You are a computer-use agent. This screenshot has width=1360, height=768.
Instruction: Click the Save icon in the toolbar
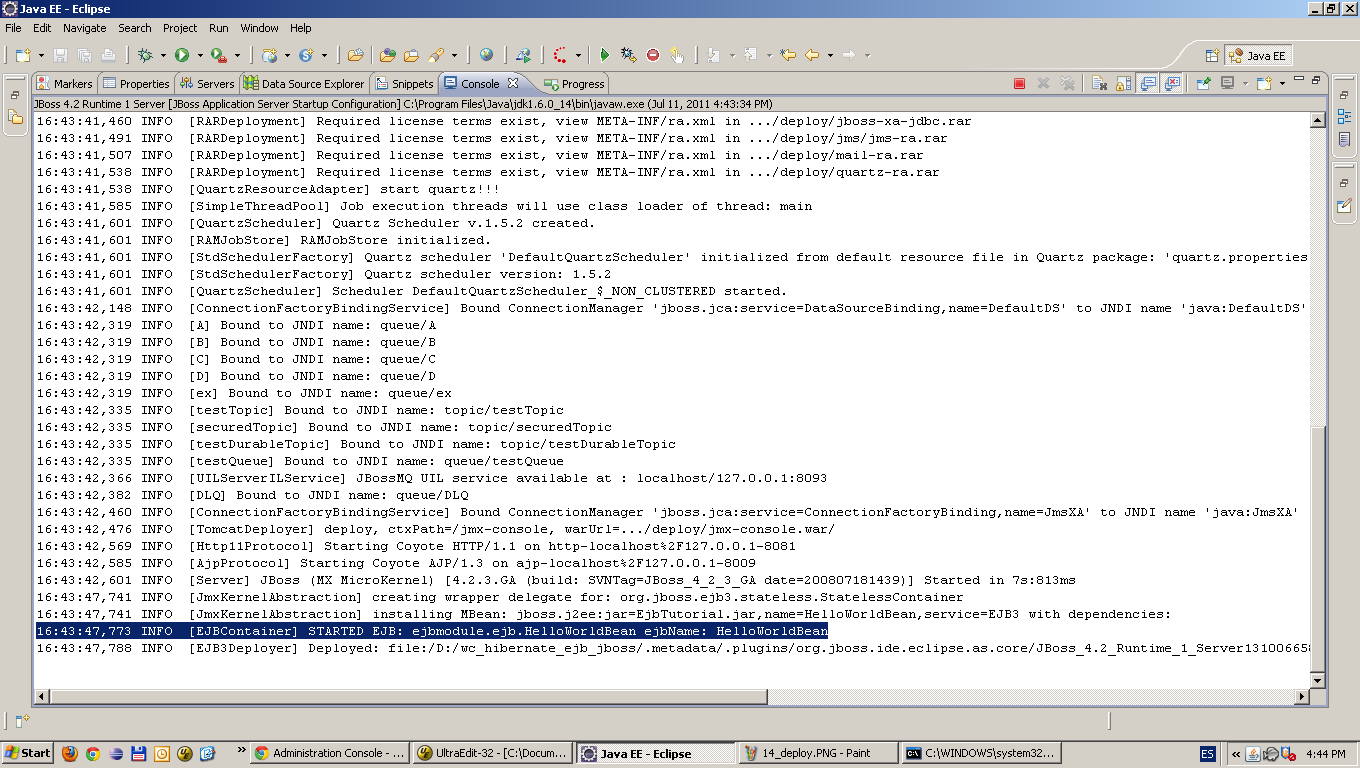pos(61,54)
